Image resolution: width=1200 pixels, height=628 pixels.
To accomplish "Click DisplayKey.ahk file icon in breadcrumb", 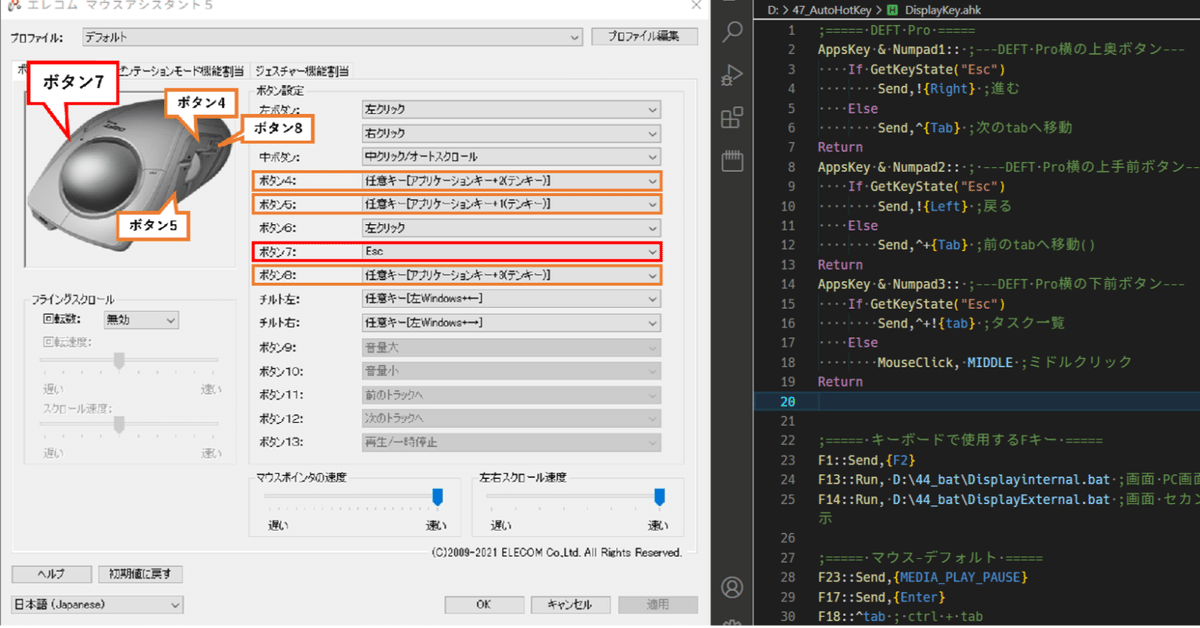I will [x=894, y=9].
